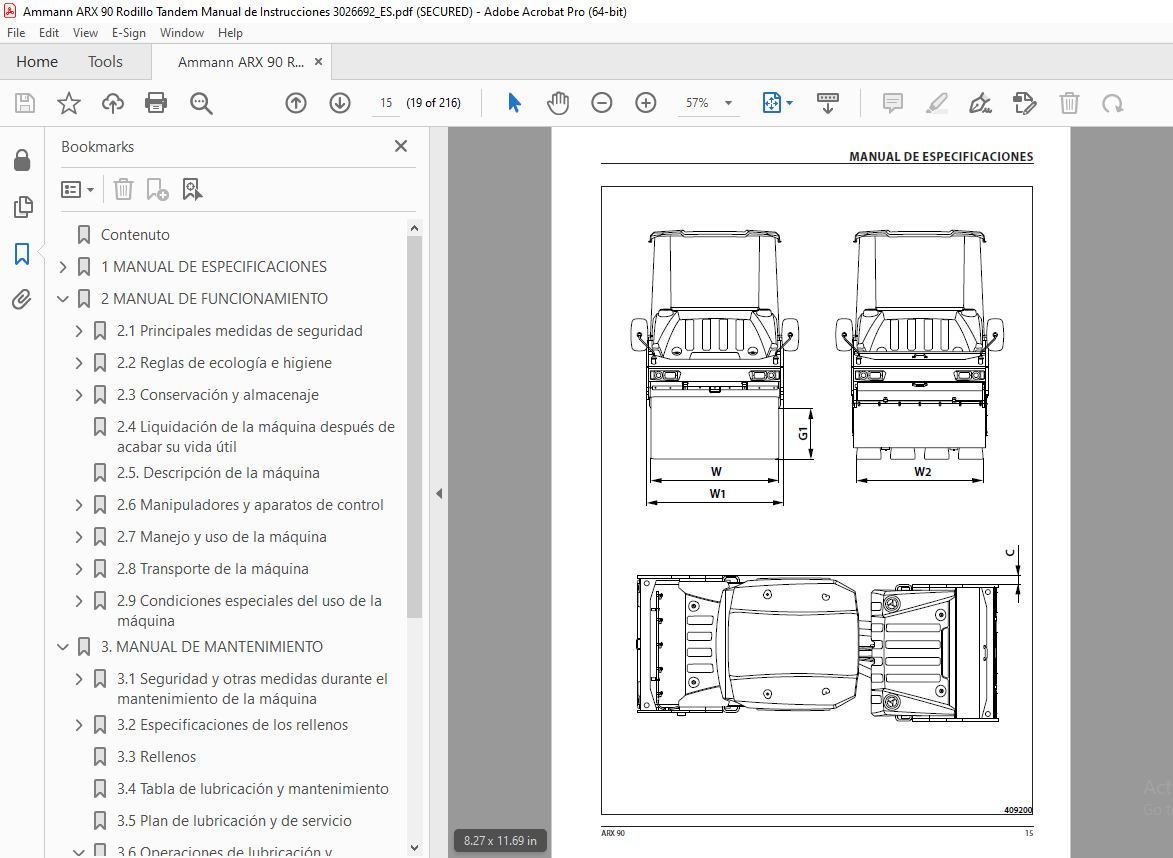Screen dimensions: 1173x858
Task: Add a sticky note comment
Action: (892, 103)
